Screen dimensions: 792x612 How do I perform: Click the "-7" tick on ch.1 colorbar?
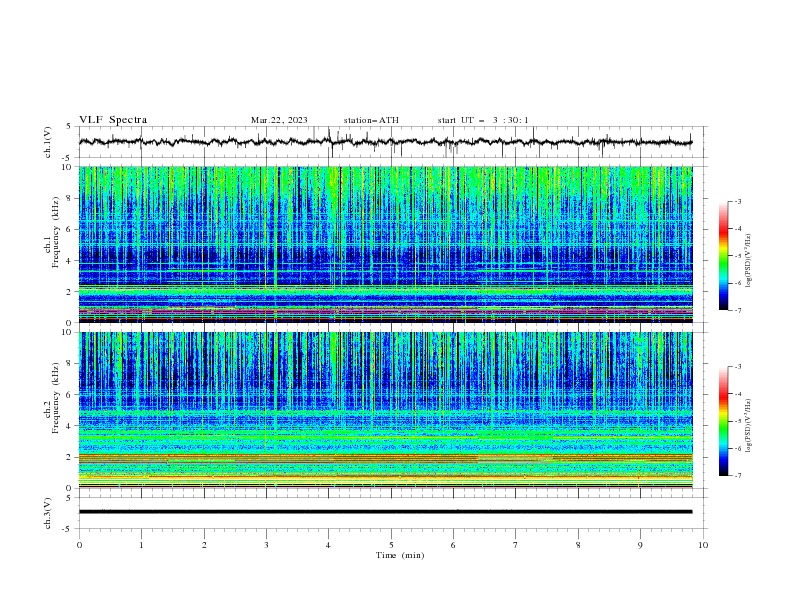(x=737, y=310)
